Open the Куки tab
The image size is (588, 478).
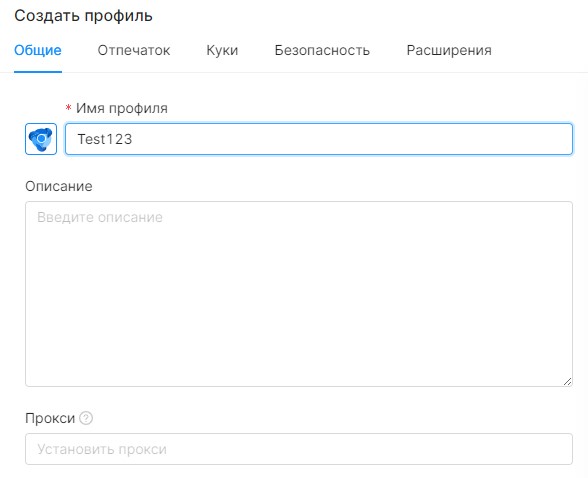pyautogui.click(x=222, y=50)
